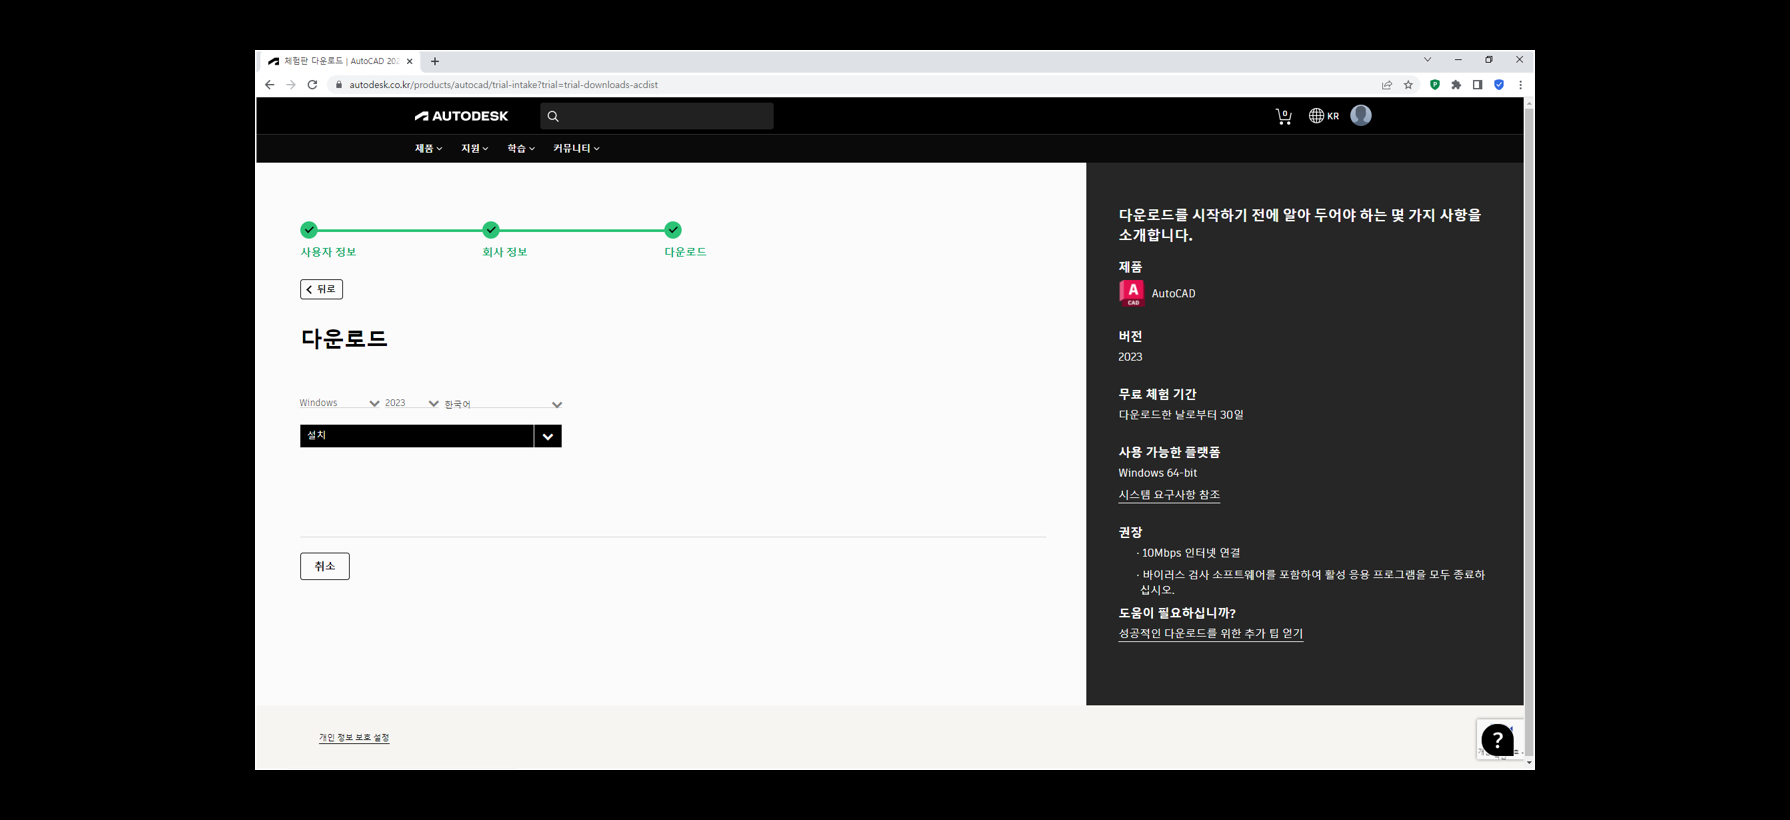The width and height of the screenshot is (1790, 820).
Task: Click the Autodesk logo in the header
Action: [x=461, y=116]
